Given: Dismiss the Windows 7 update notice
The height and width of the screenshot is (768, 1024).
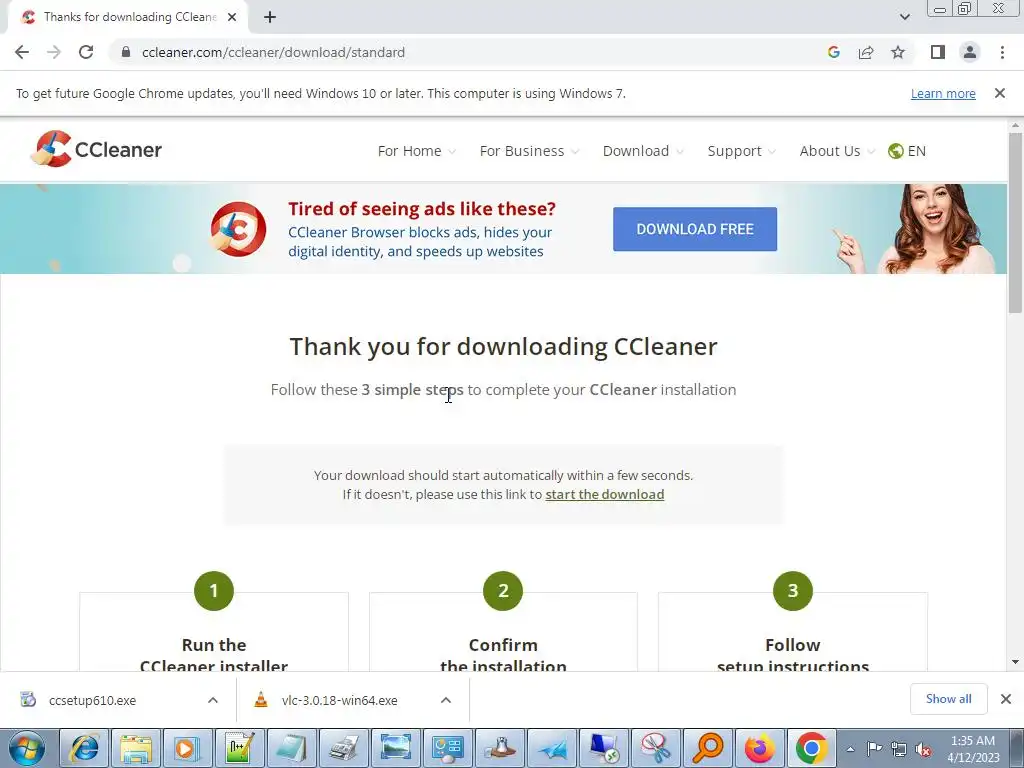Looking at the screenshot, I should point(999,93).
